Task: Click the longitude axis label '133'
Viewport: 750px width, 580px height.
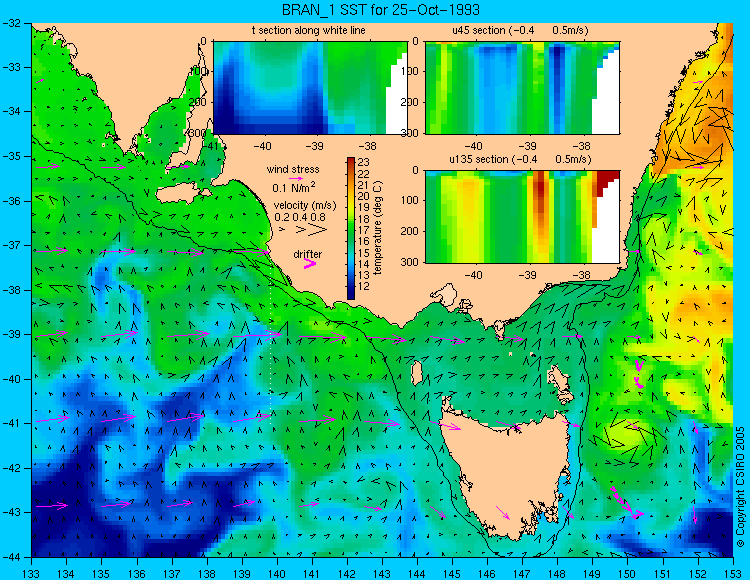Action: 32,573
